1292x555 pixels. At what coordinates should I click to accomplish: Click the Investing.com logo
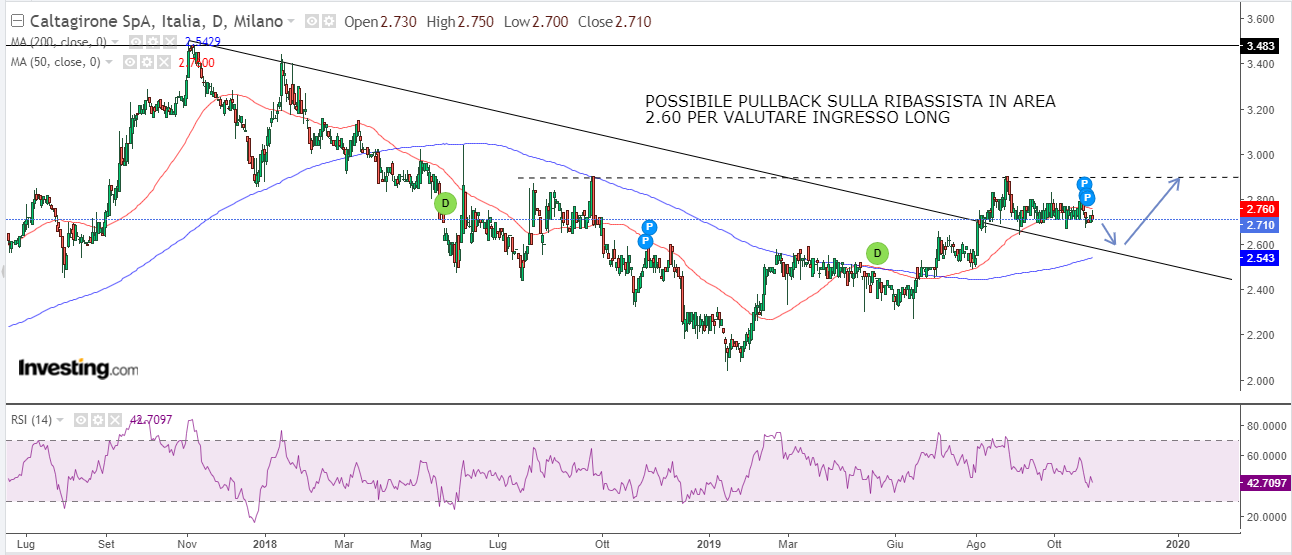click(78, 368)
